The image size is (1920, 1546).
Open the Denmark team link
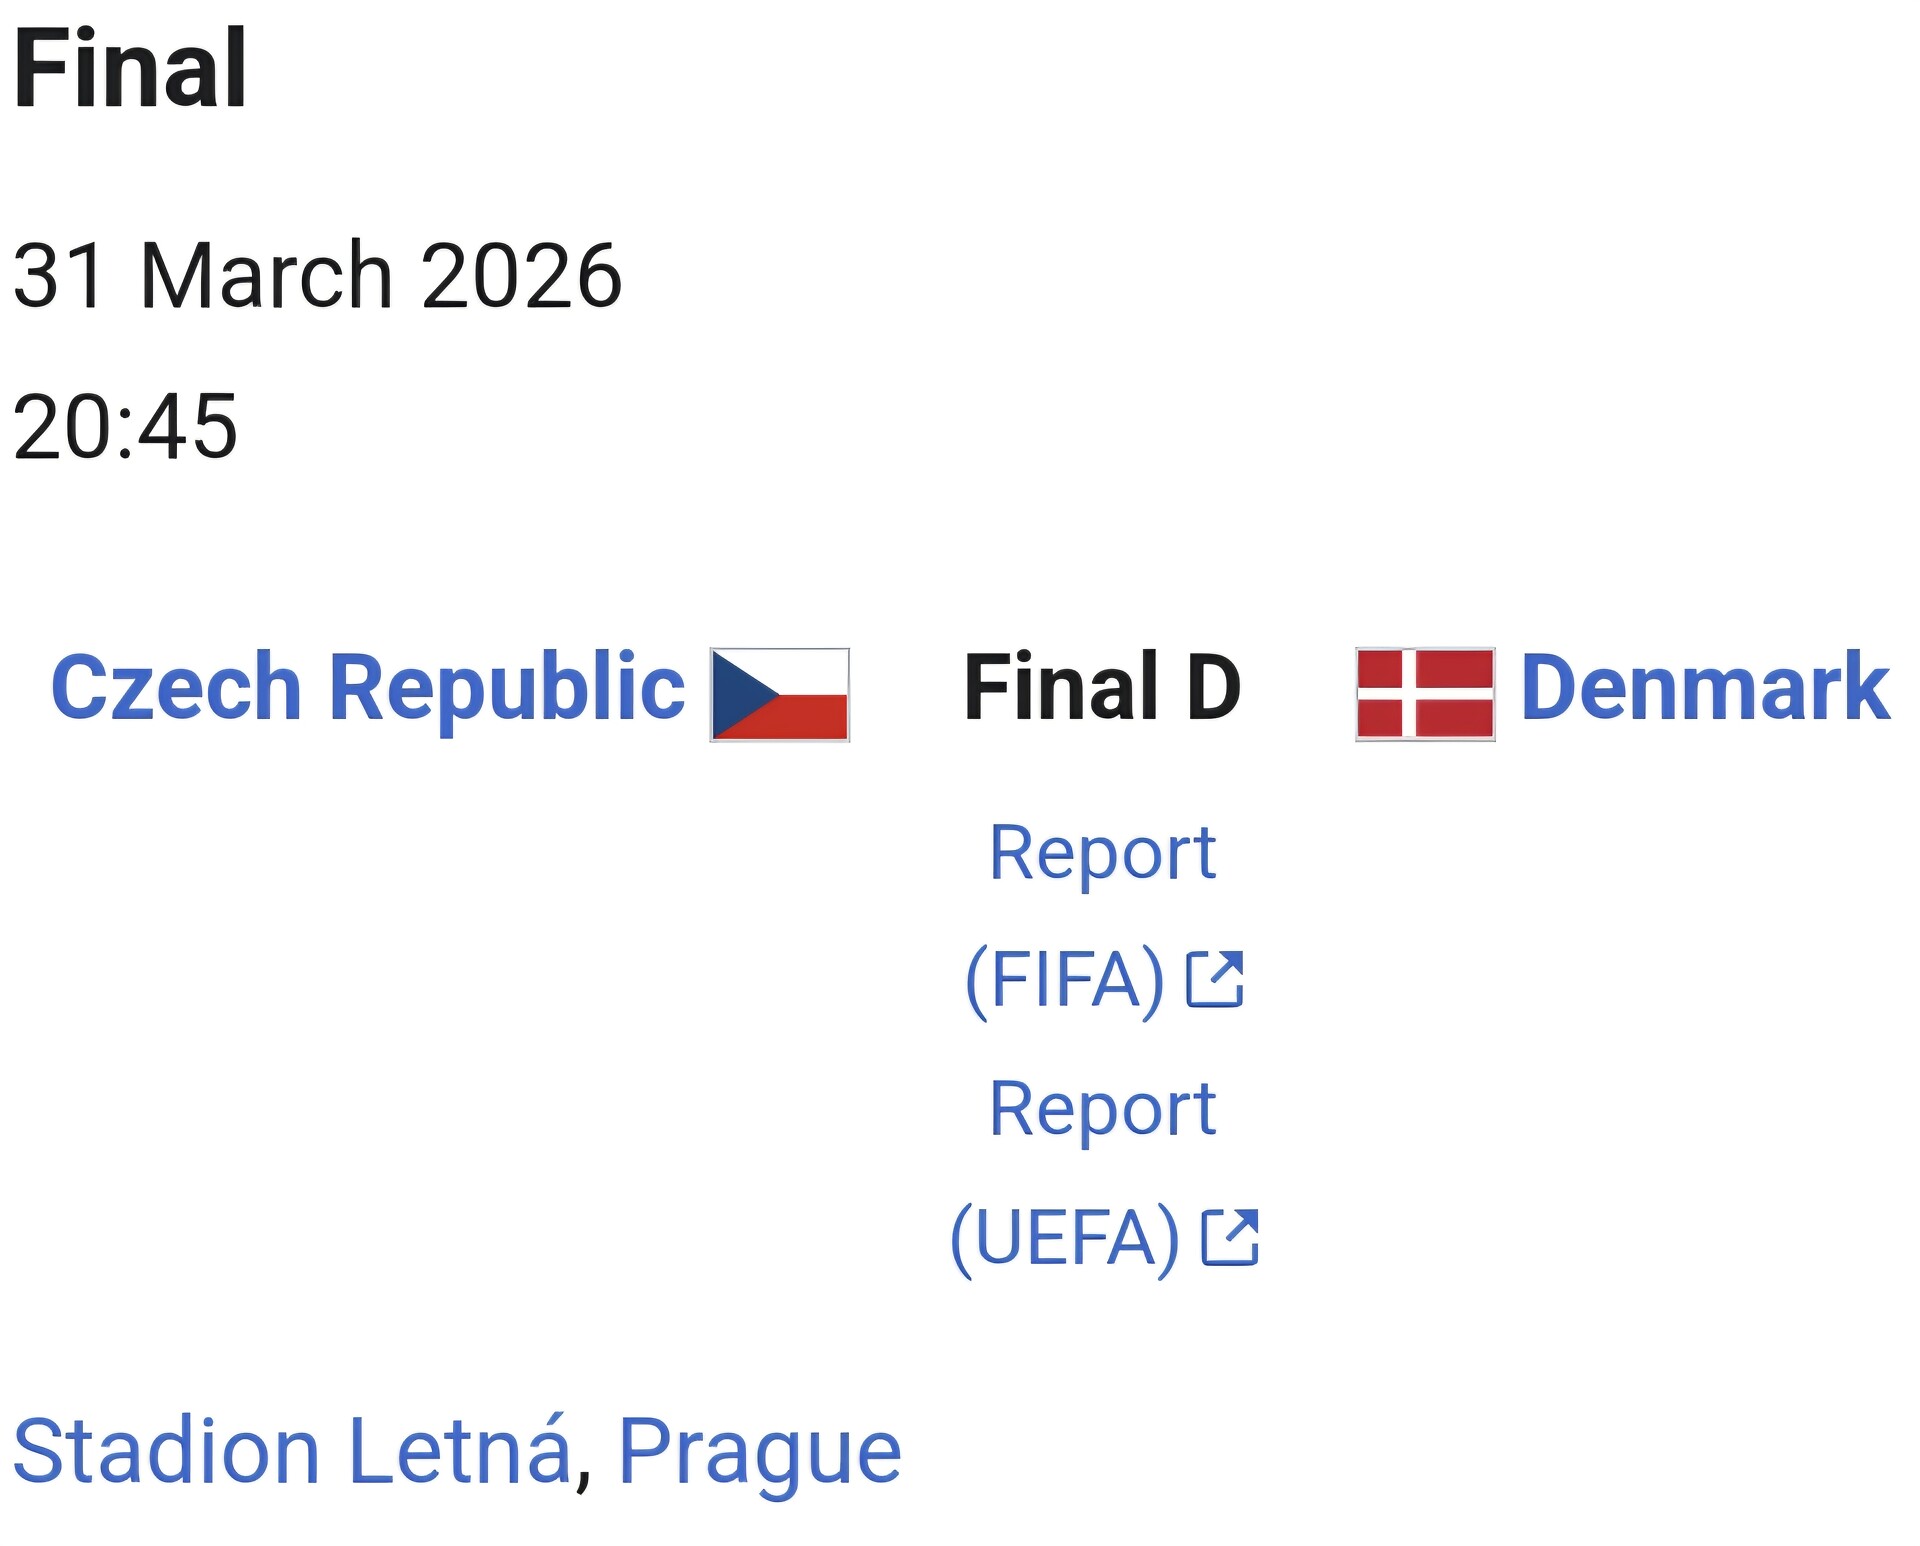1704,688
